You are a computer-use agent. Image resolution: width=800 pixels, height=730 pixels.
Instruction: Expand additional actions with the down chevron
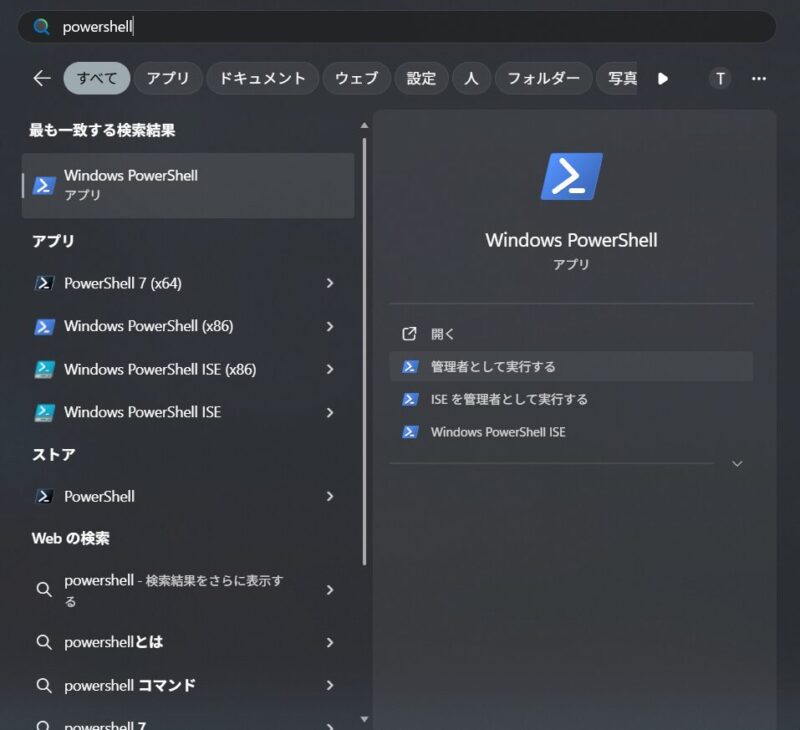click(x=737, y=463)
